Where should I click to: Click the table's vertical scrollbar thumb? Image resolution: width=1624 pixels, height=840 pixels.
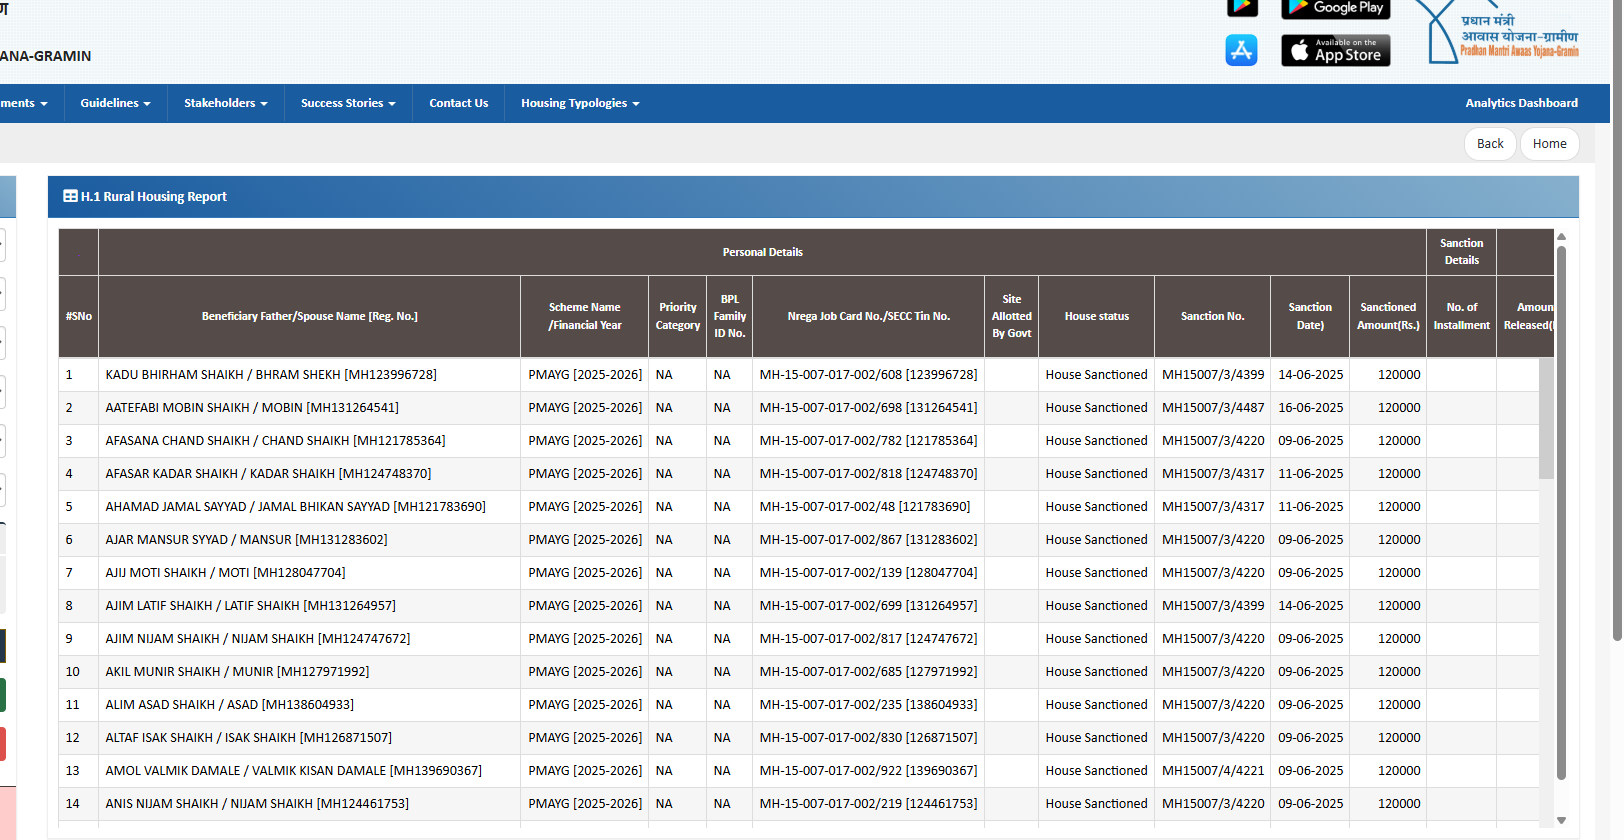[x=1561, y=510]
